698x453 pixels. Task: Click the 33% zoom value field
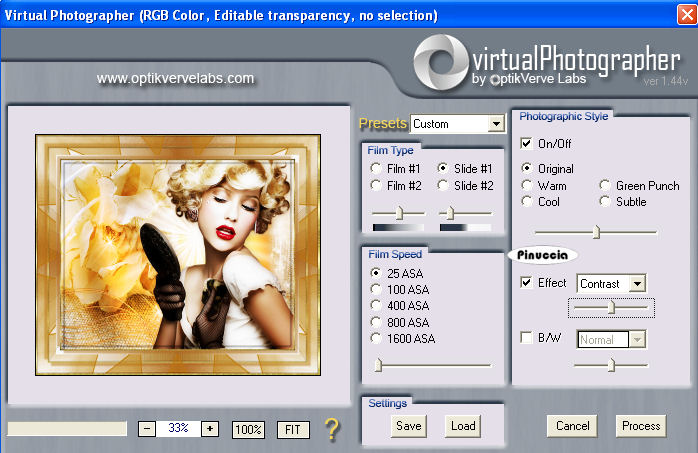(178, 429)
